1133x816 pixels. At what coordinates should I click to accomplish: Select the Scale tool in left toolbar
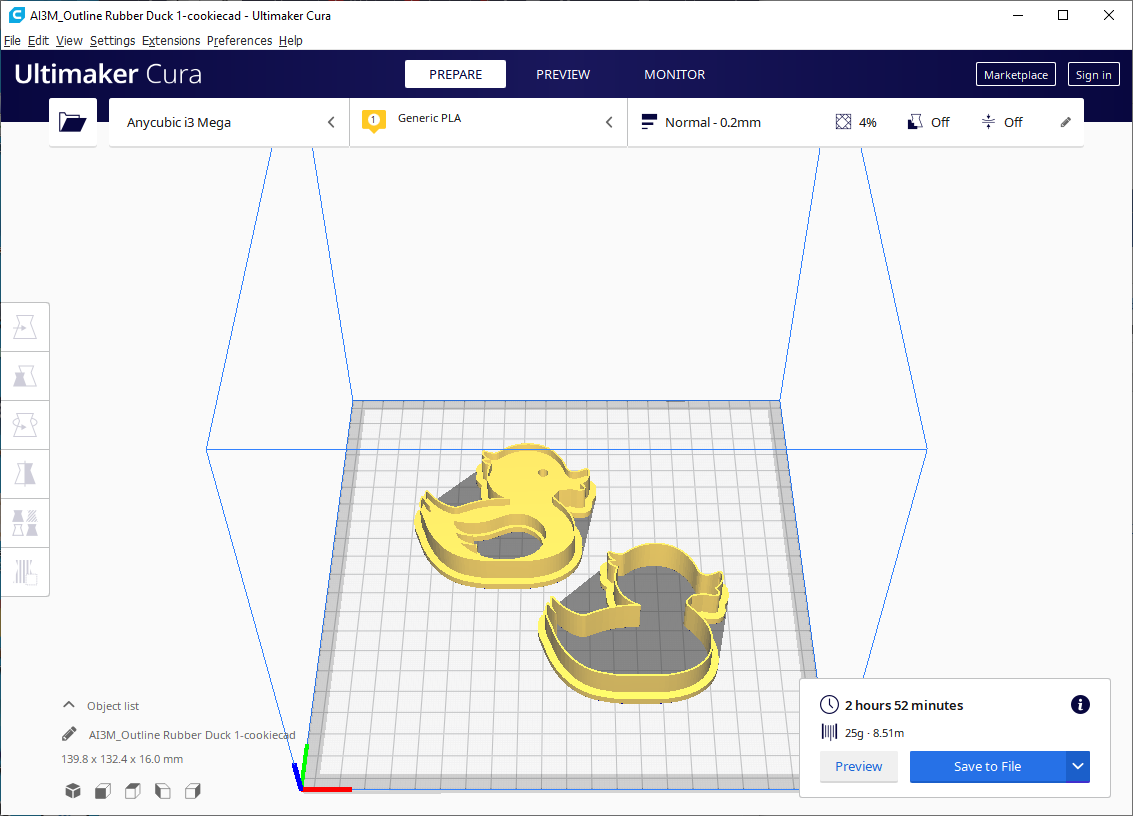[x=25, y=376]
